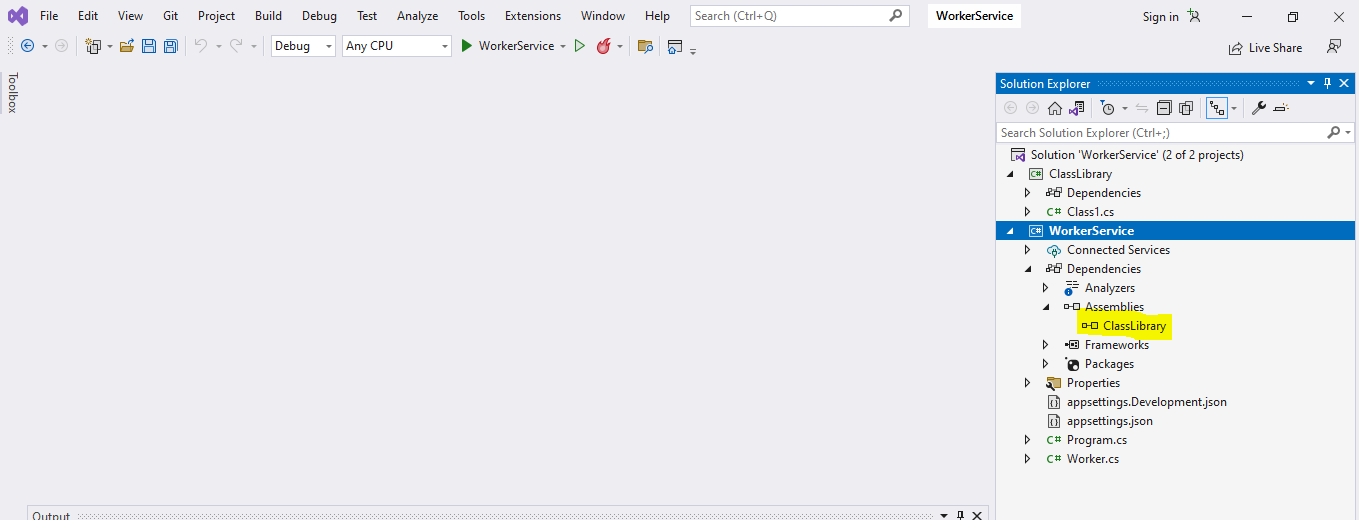The width and height of the screenshot is (1359, 520).
Task: Click the Start Without Debugging outline play icon
Action: coord(579,46)
